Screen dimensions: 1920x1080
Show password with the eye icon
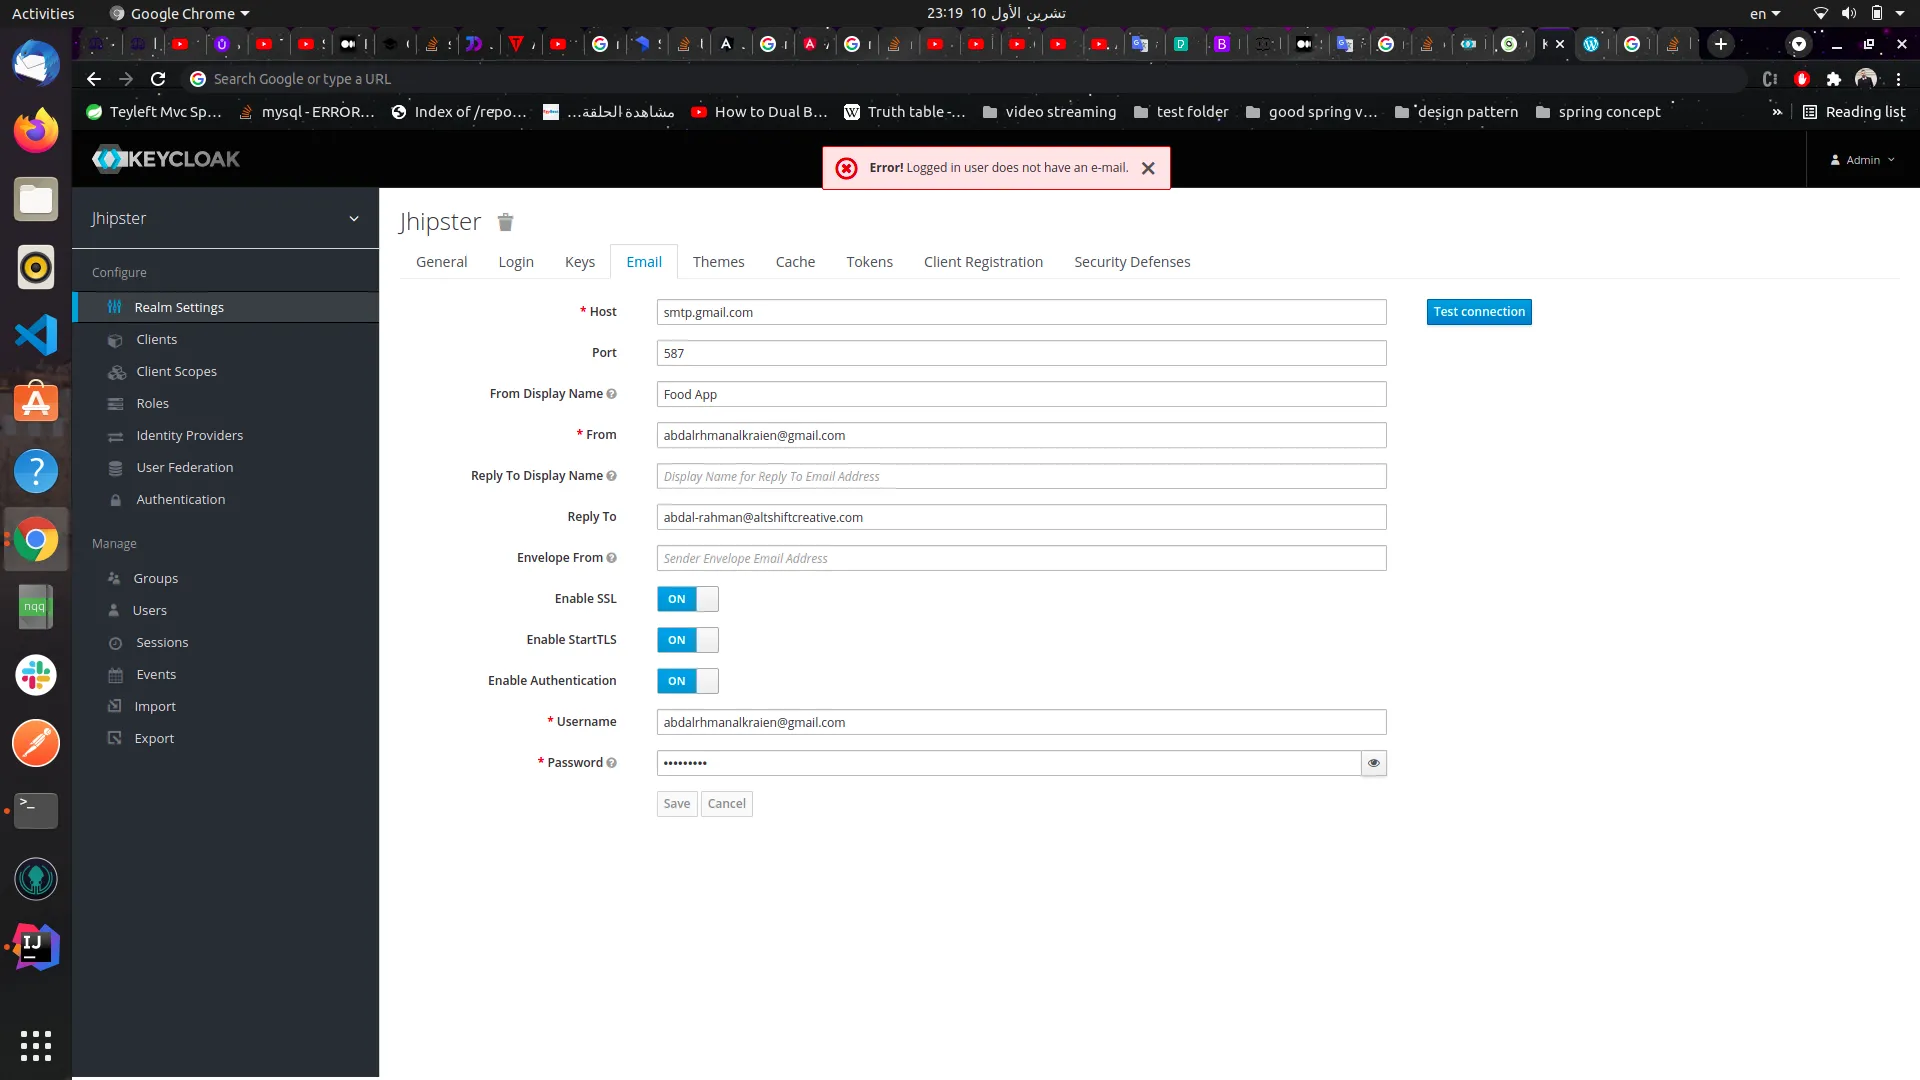coord(1374,763)
